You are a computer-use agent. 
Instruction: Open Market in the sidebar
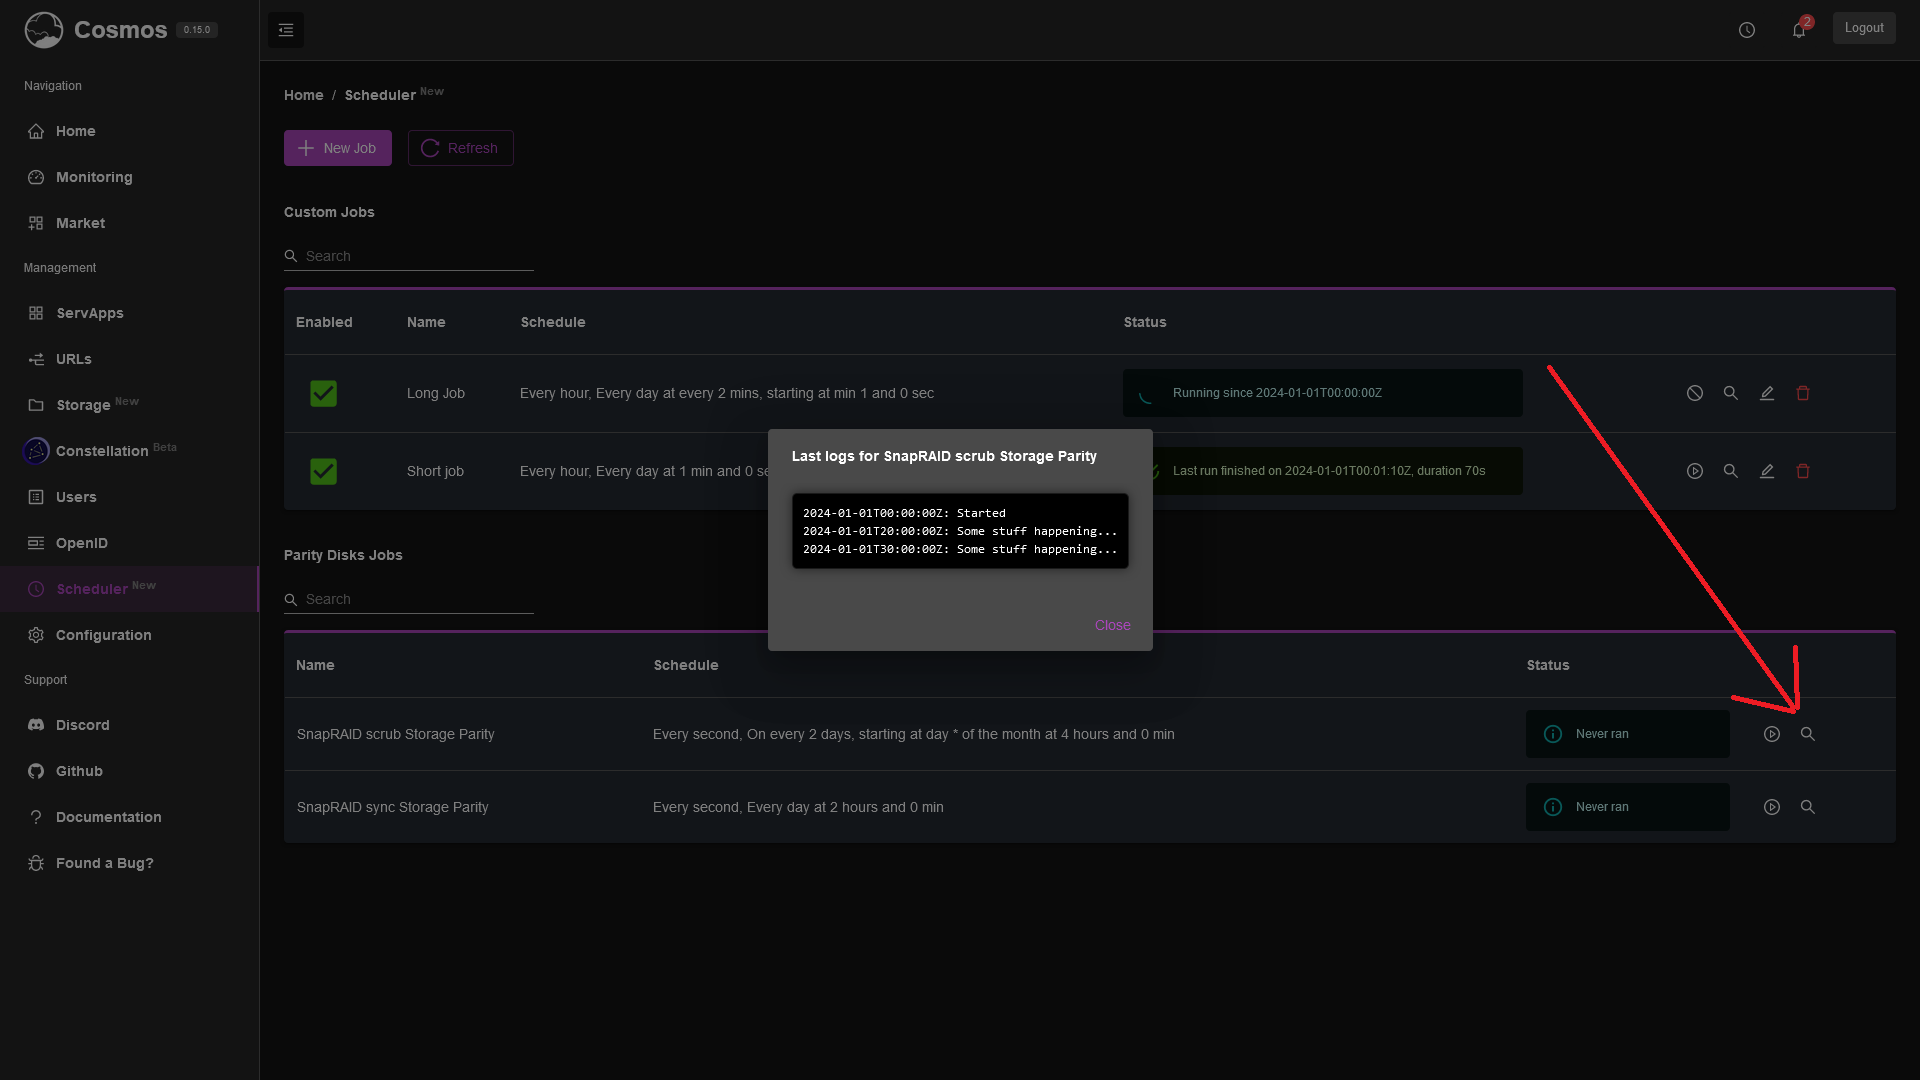(130, 223)
